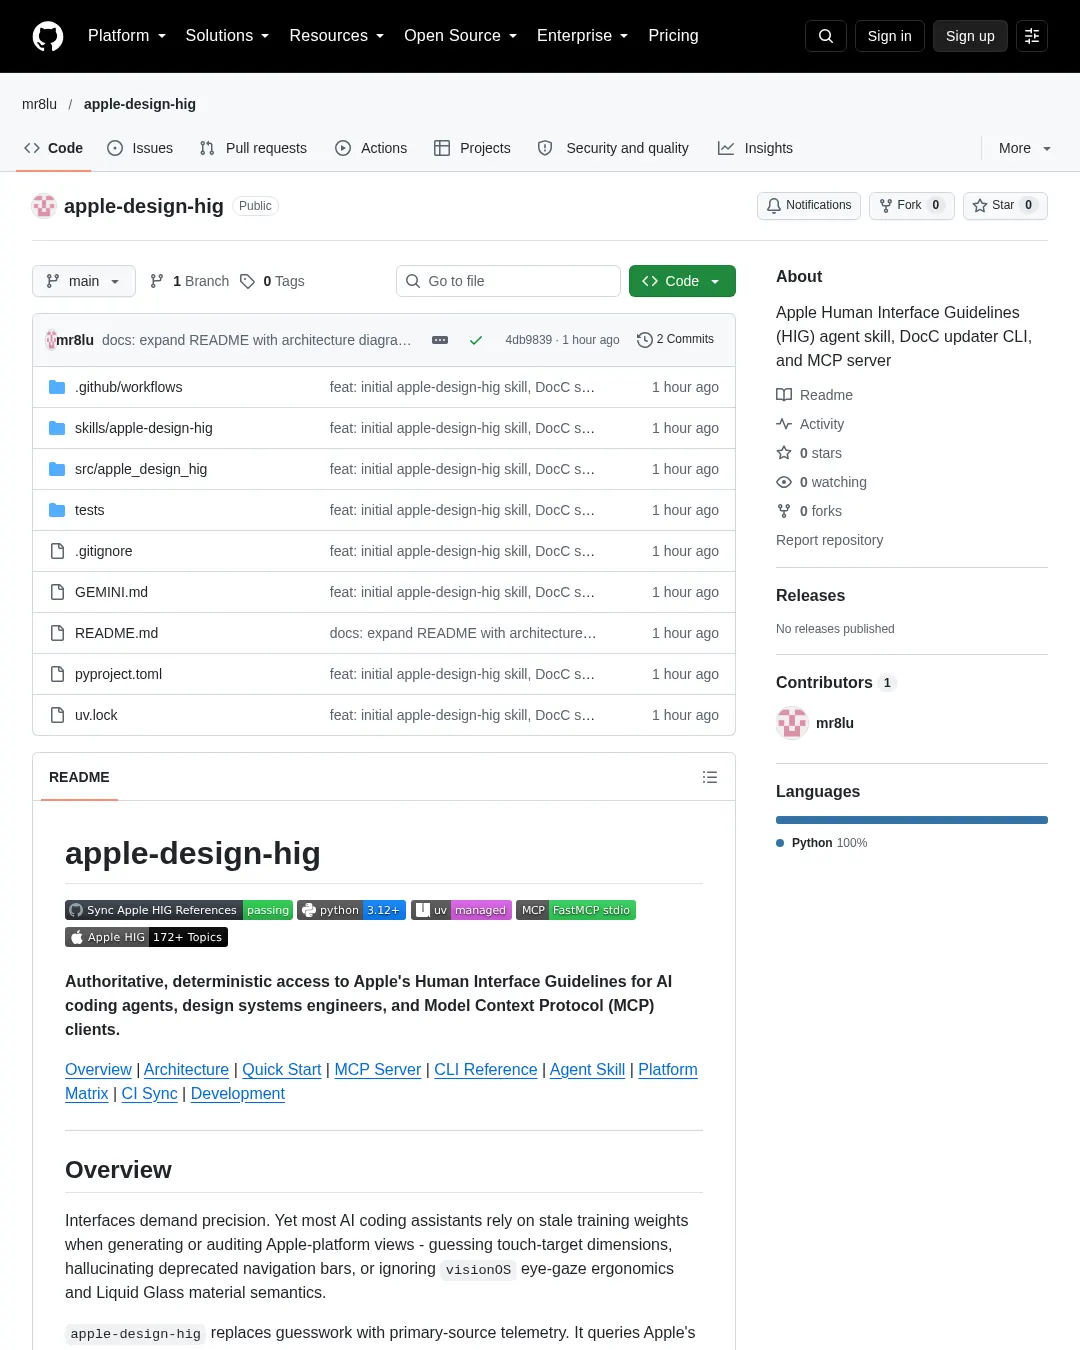The width and height of the screenshot is (1080, 1350).
Task: Open the 0 watching link
Action: (822, 482)
